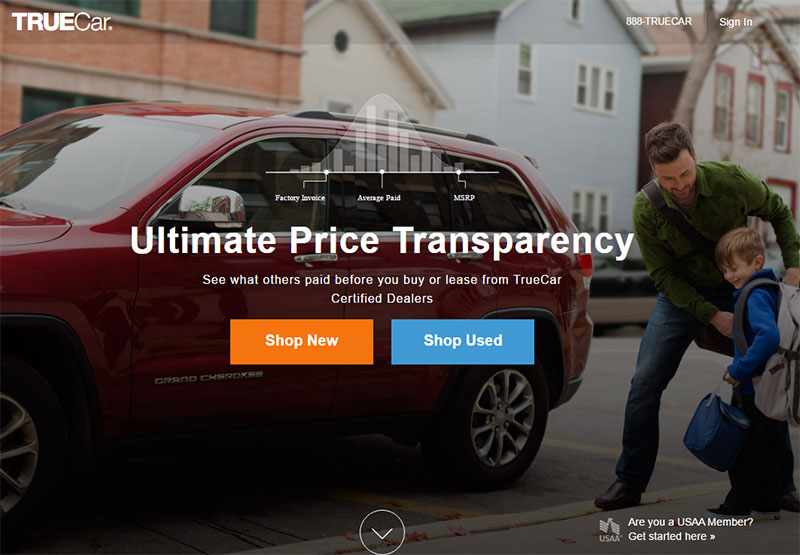Click the Are you a USAA Member text
800x555 pixels.
pos(690,522)
